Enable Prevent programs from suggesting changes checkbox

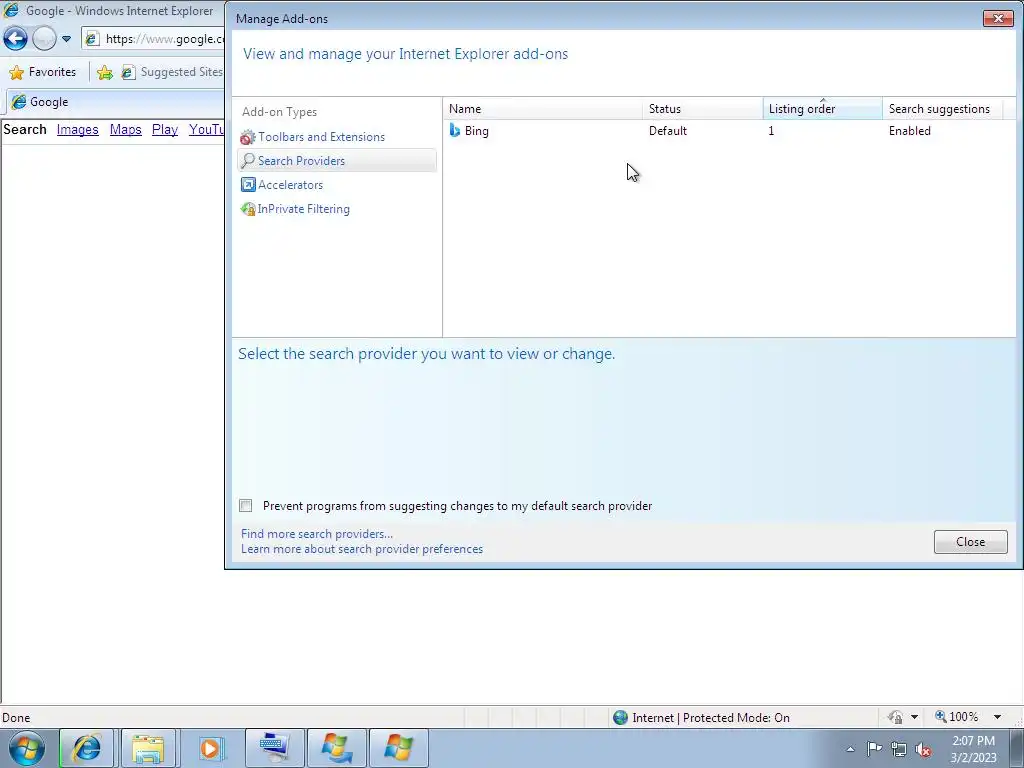(x=246, y=505)
